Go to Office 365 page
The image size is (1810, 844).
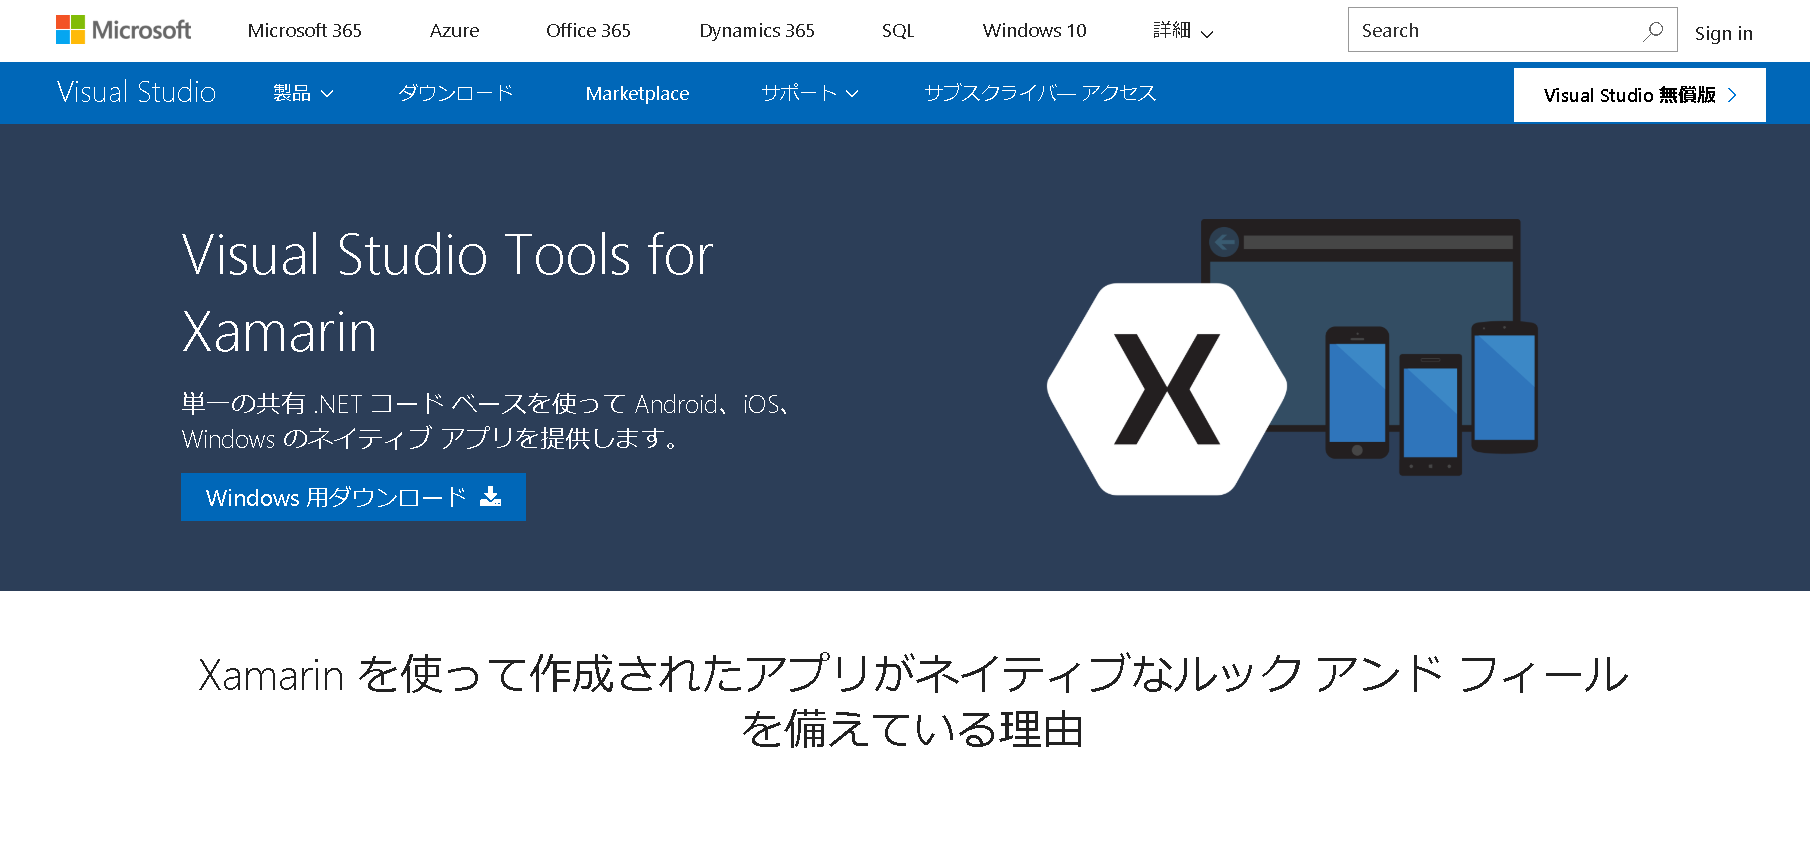pos(588,31)
